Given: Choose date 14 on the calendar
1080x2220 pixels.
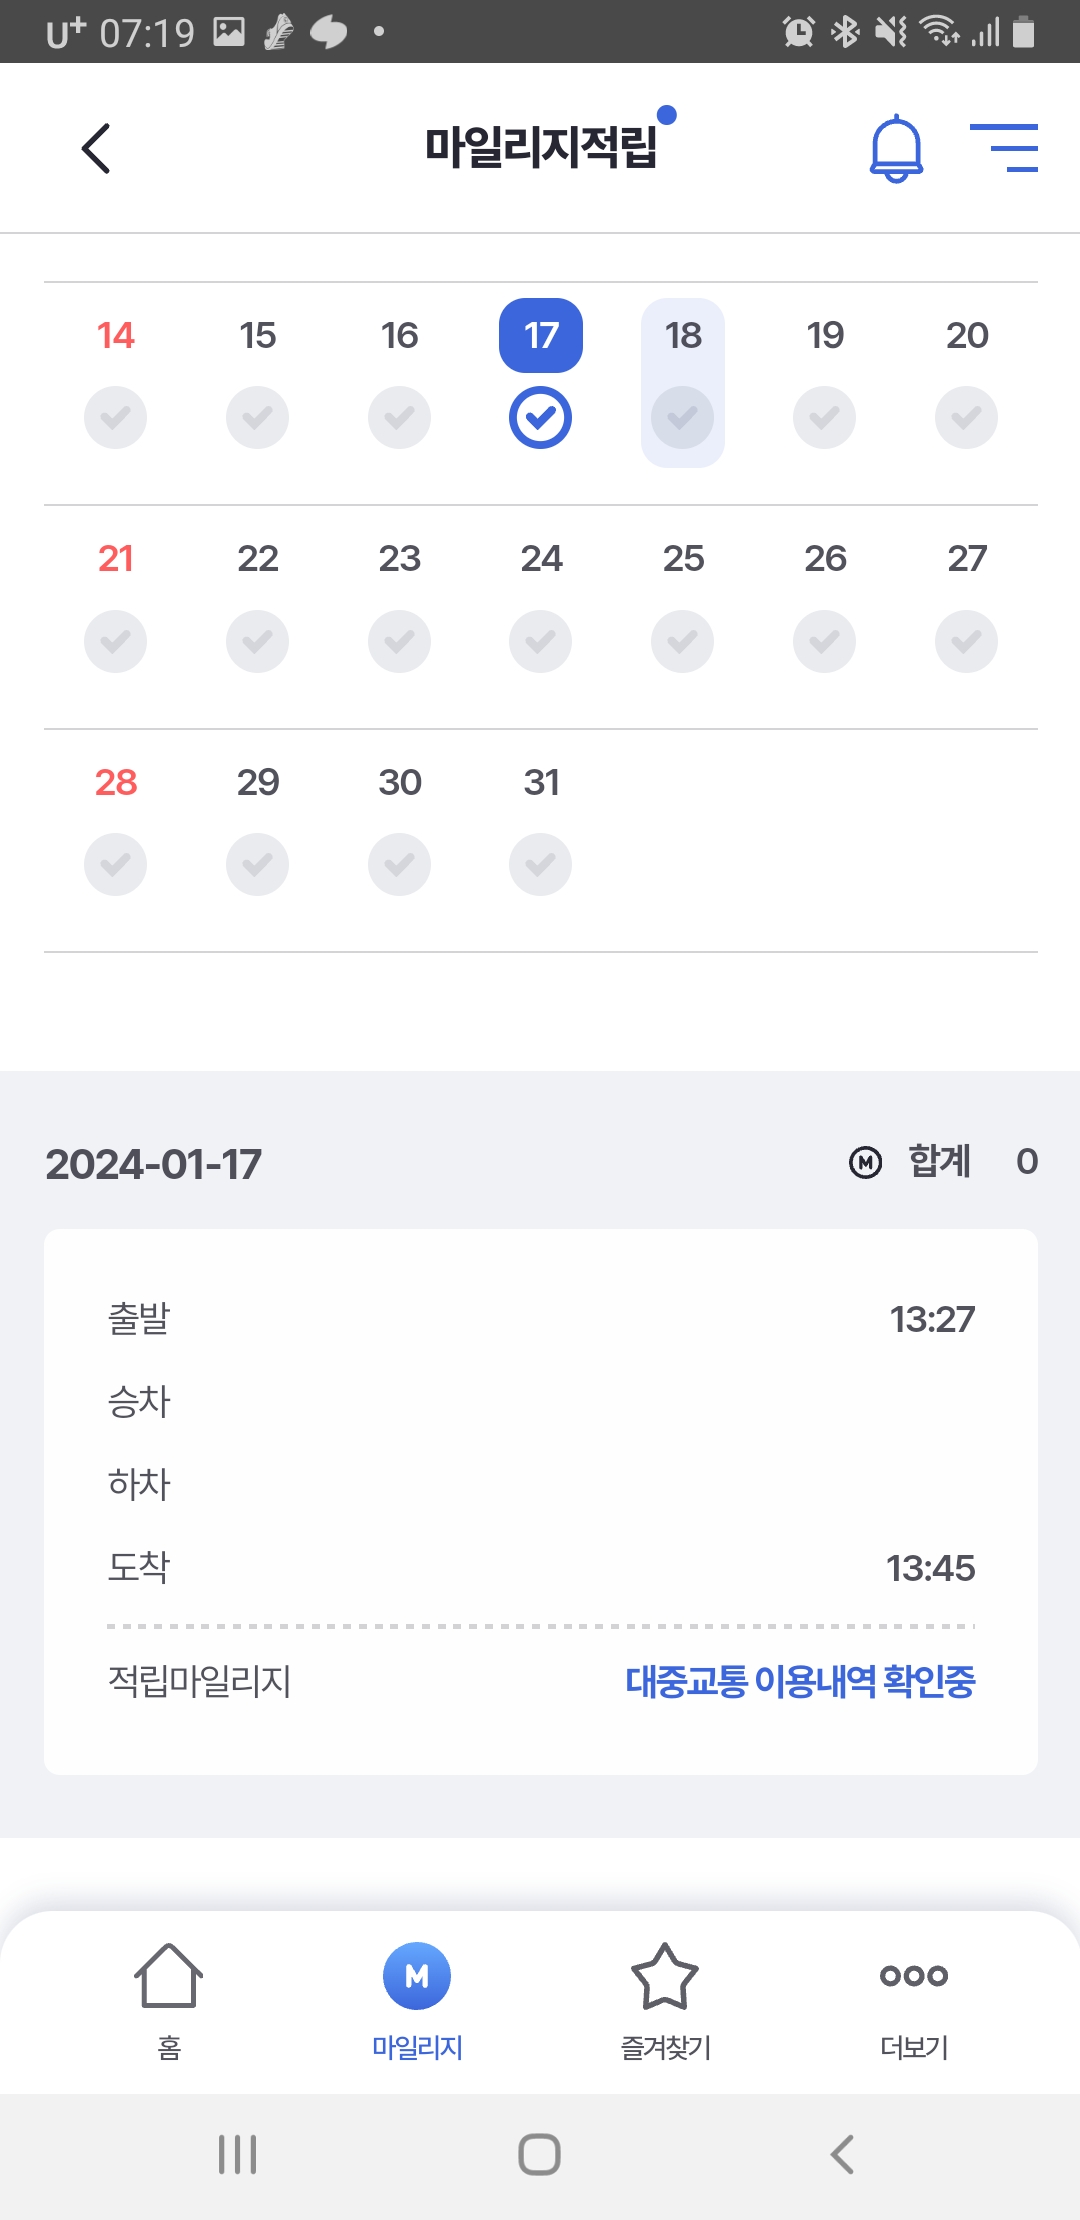Looking at the screenshot, I should pyautogui.click(x=116, y=335).
